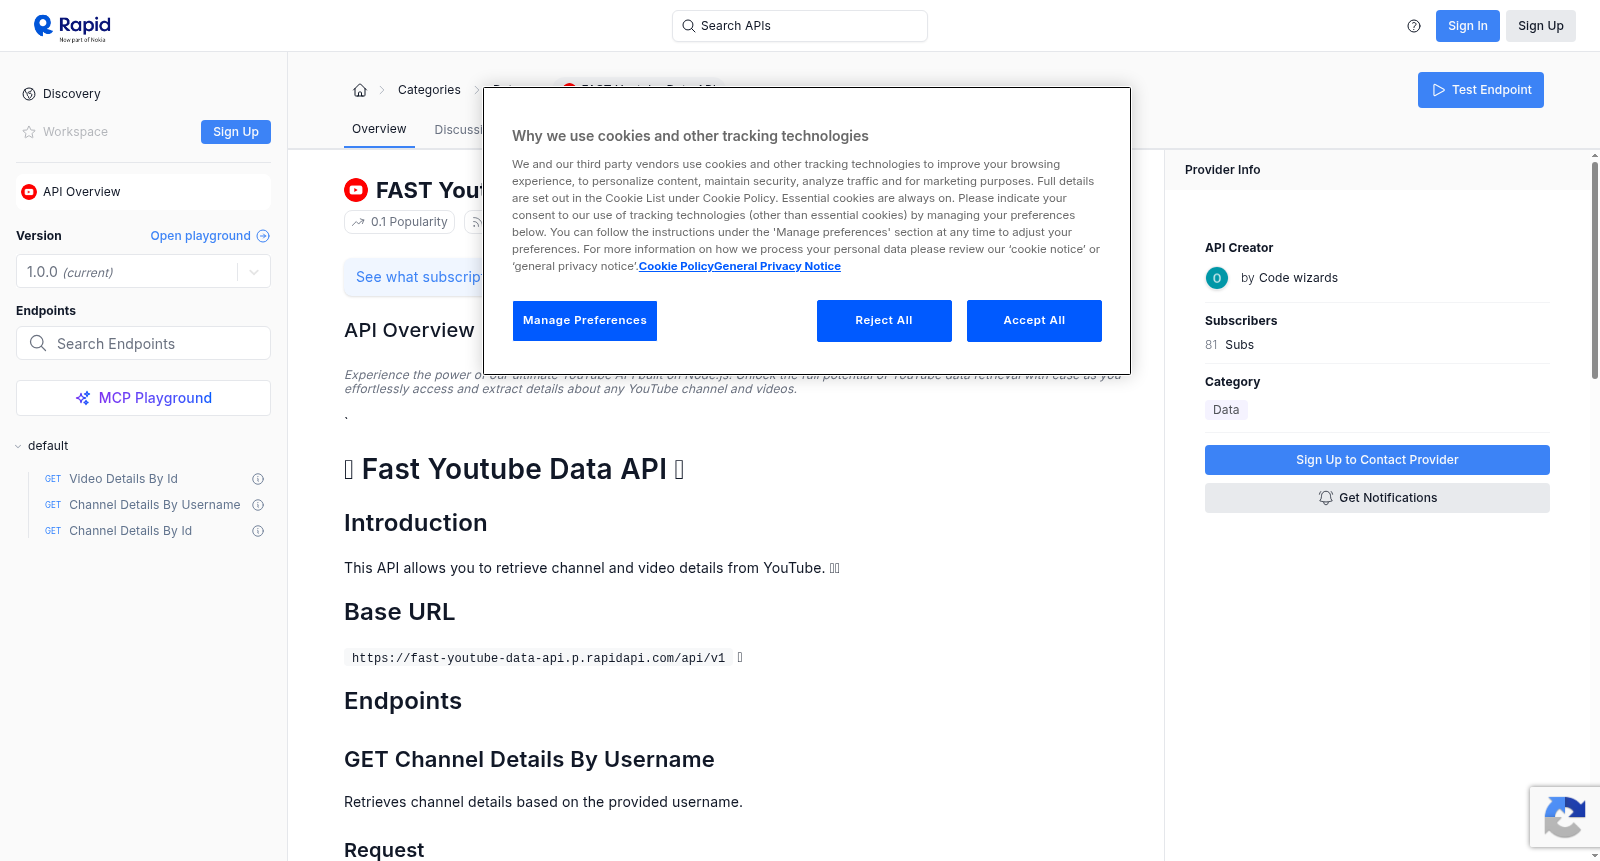Click the FAST YouTube red logo icon
Screen dimensions: 1600x861
click(x=356, y=190)
